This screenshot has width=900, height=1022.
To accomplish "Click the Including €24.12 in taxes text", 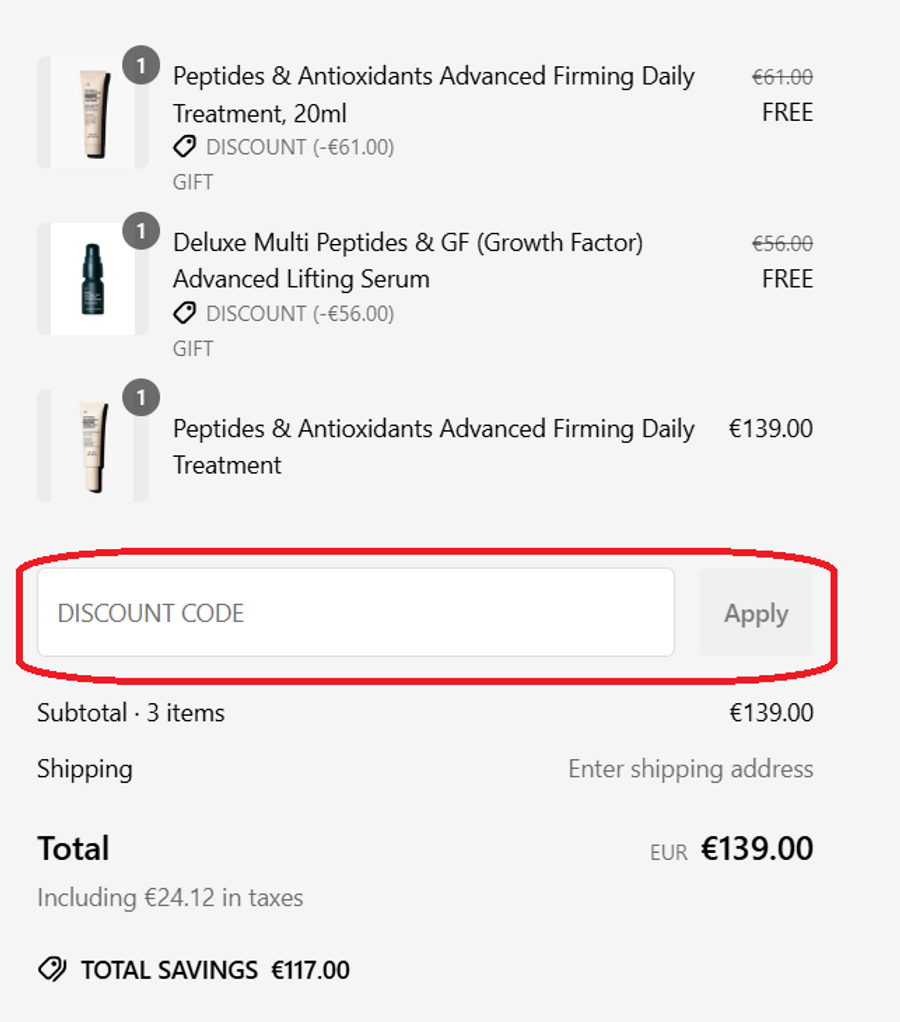I will pos(170,898).
